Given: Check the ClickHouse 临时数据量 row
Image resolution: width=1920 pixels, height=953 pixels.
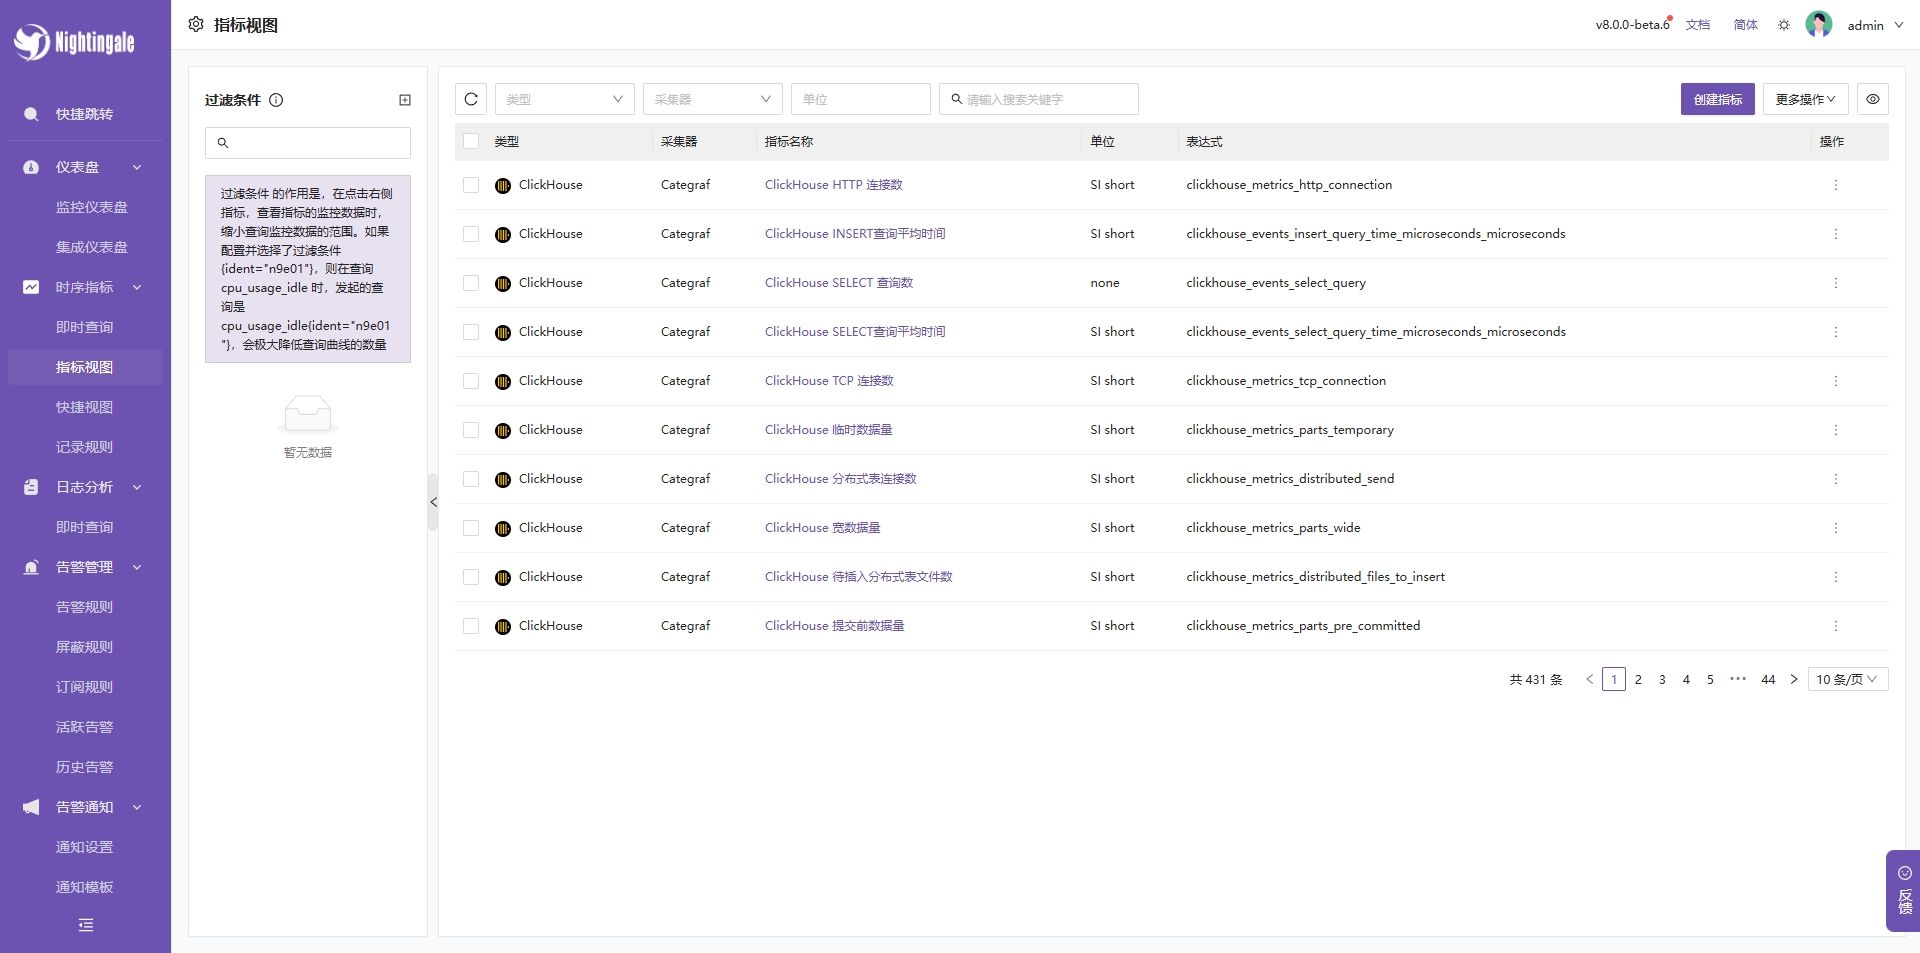Looking at the screenshot, I should (471, 430).
